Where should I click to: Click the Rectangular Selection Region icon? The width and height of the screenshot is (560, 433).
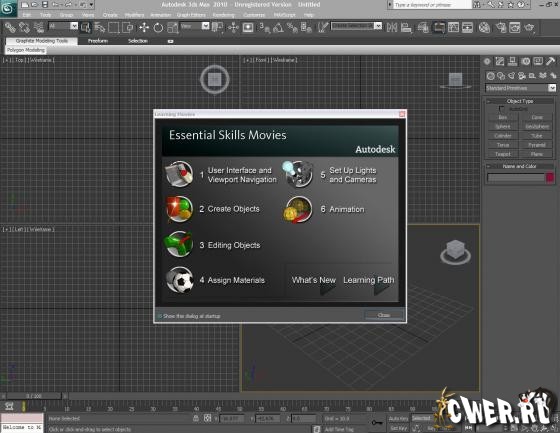point(114,28)
